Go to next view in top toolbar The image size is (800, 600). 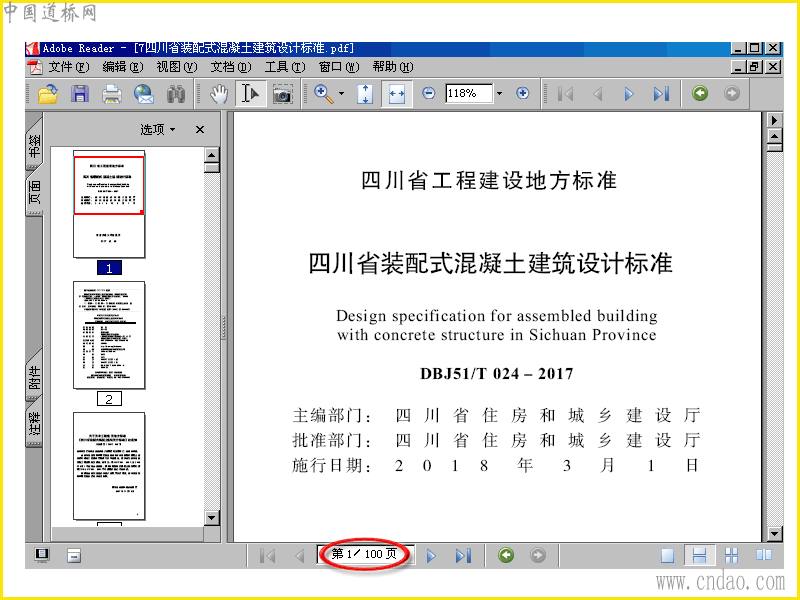pos(732,93)
